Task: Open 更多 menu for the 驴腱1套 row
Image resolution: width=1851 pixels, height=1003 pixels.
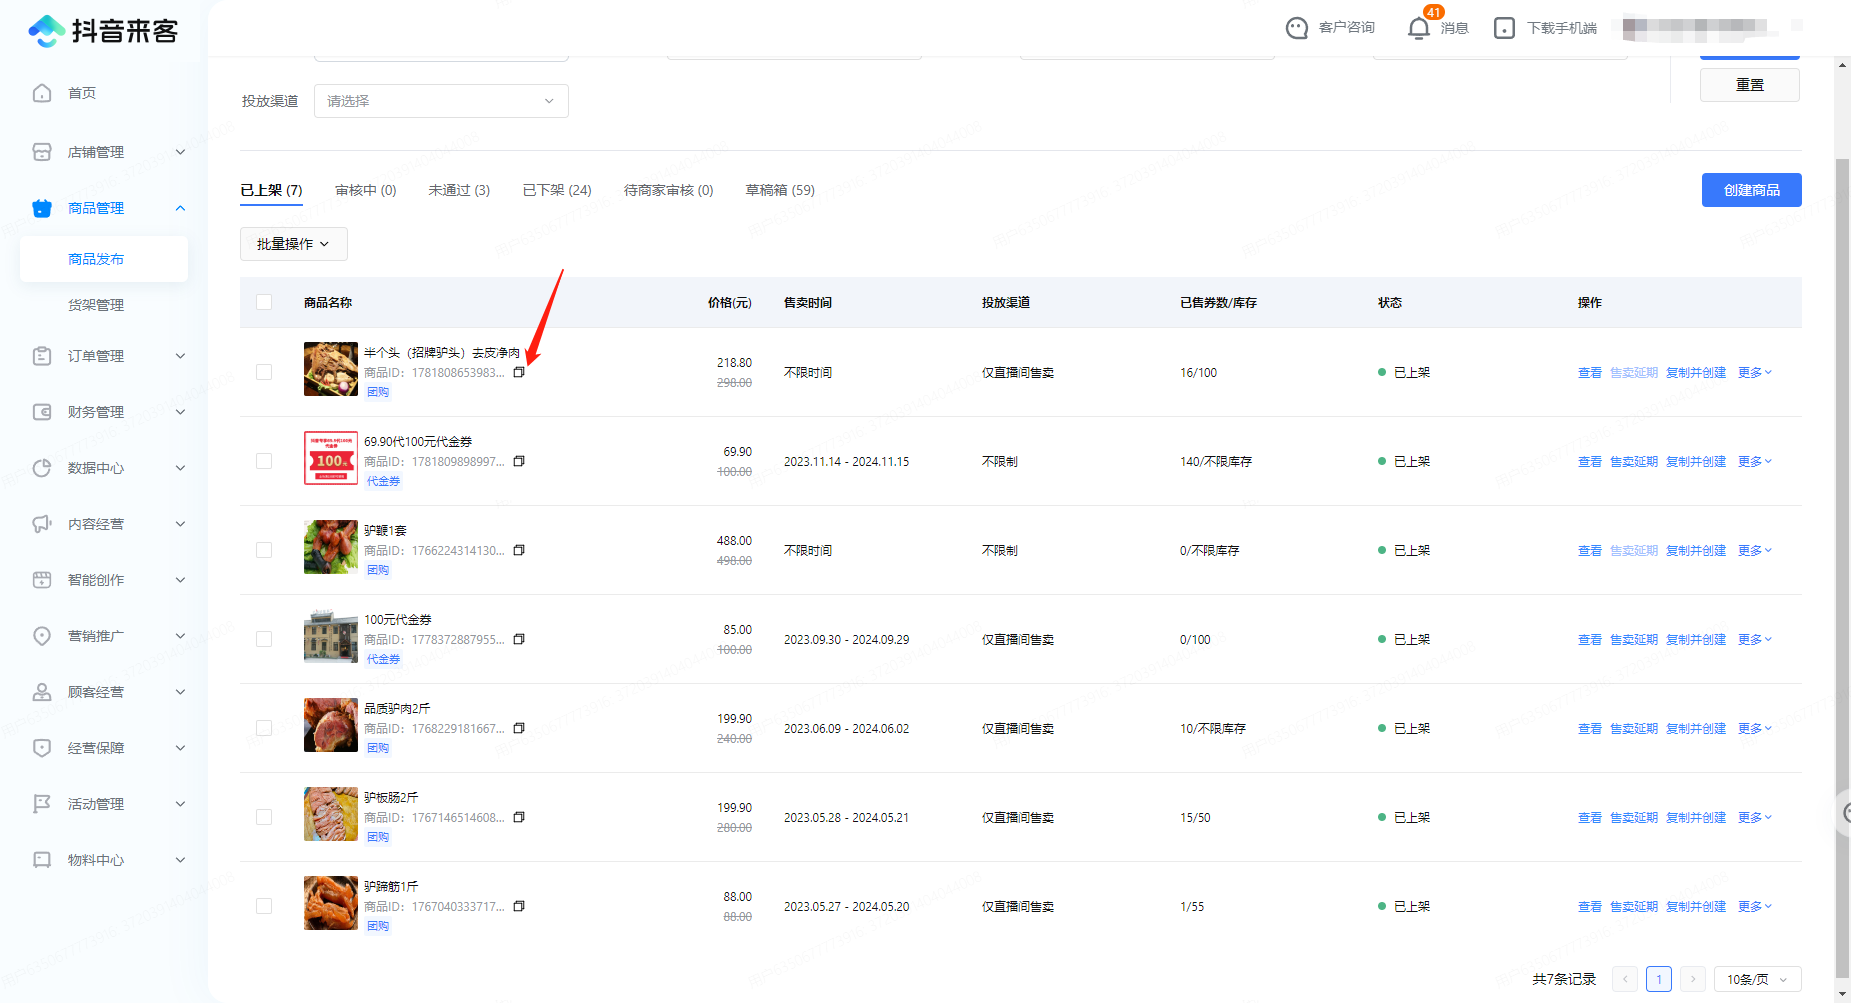Action: (x=1754, y=551)
